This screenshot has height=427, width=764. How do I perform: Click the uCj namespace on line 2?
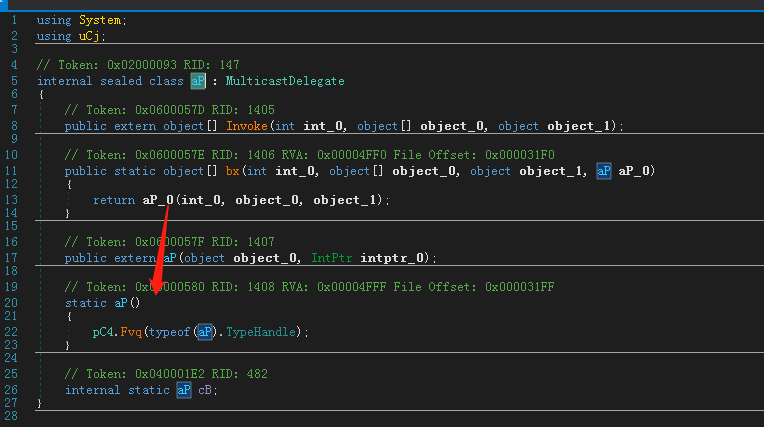tap(89, 36)
